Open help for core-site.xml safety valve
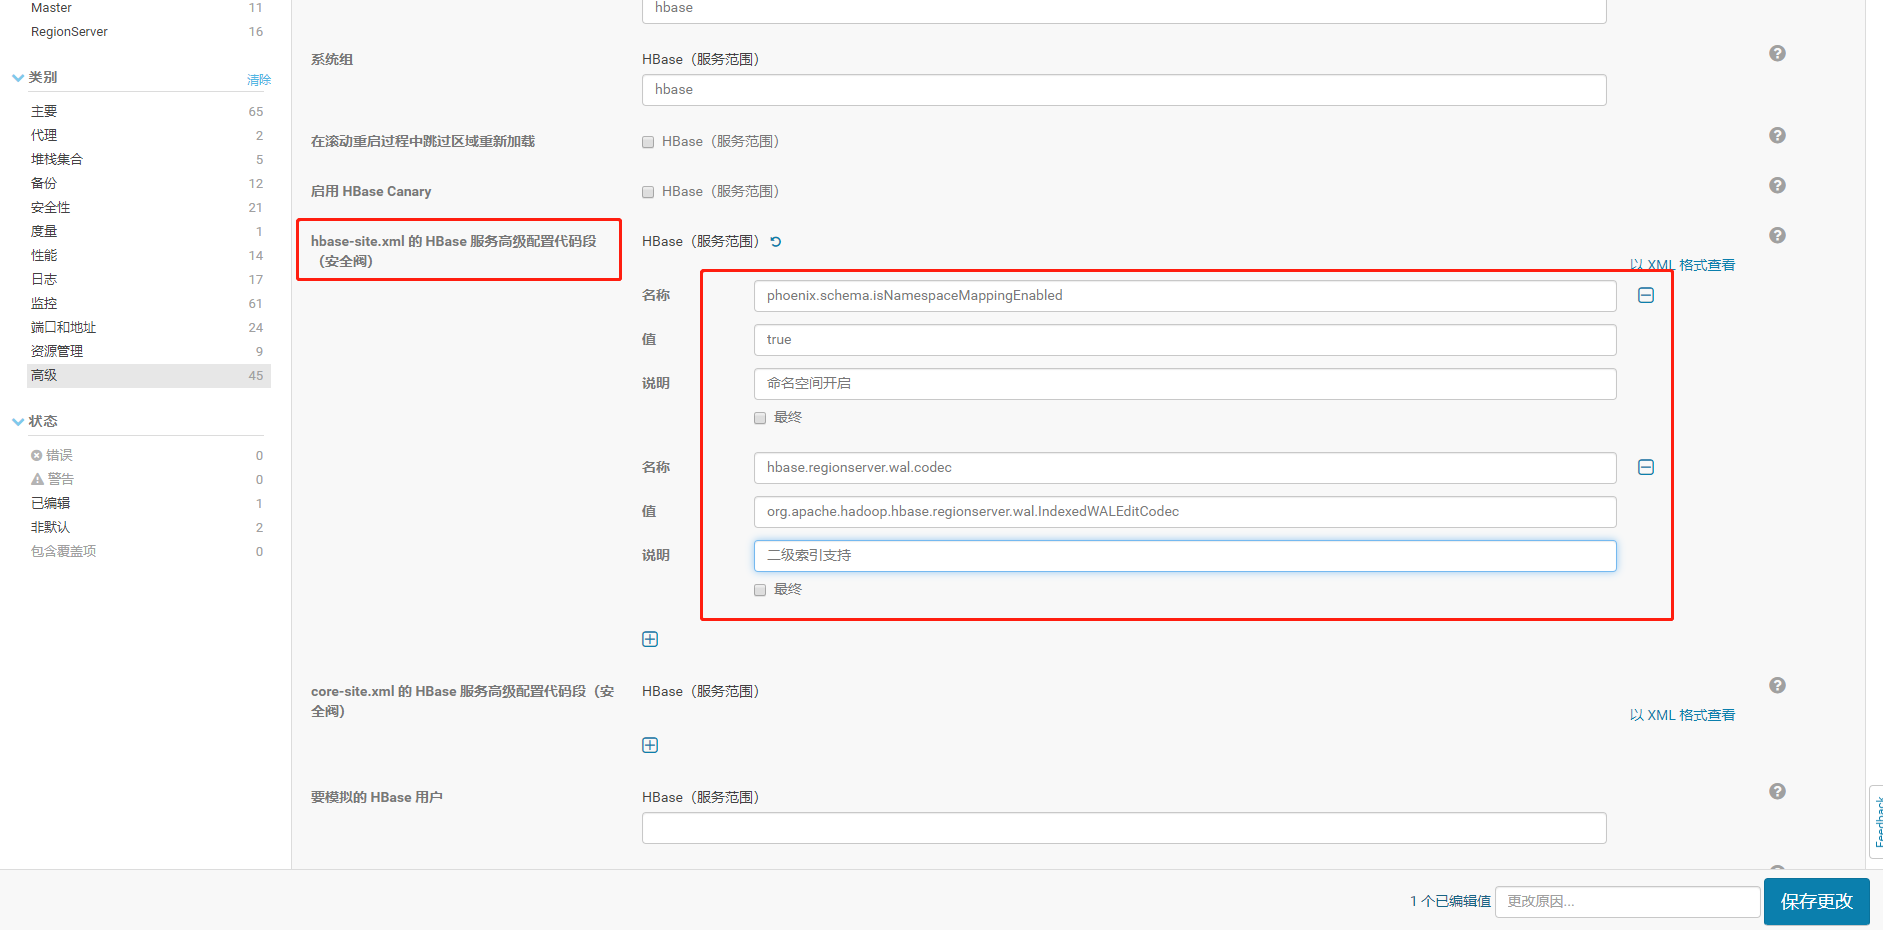Screen dimensions: 1883x930 point(1777,685)
